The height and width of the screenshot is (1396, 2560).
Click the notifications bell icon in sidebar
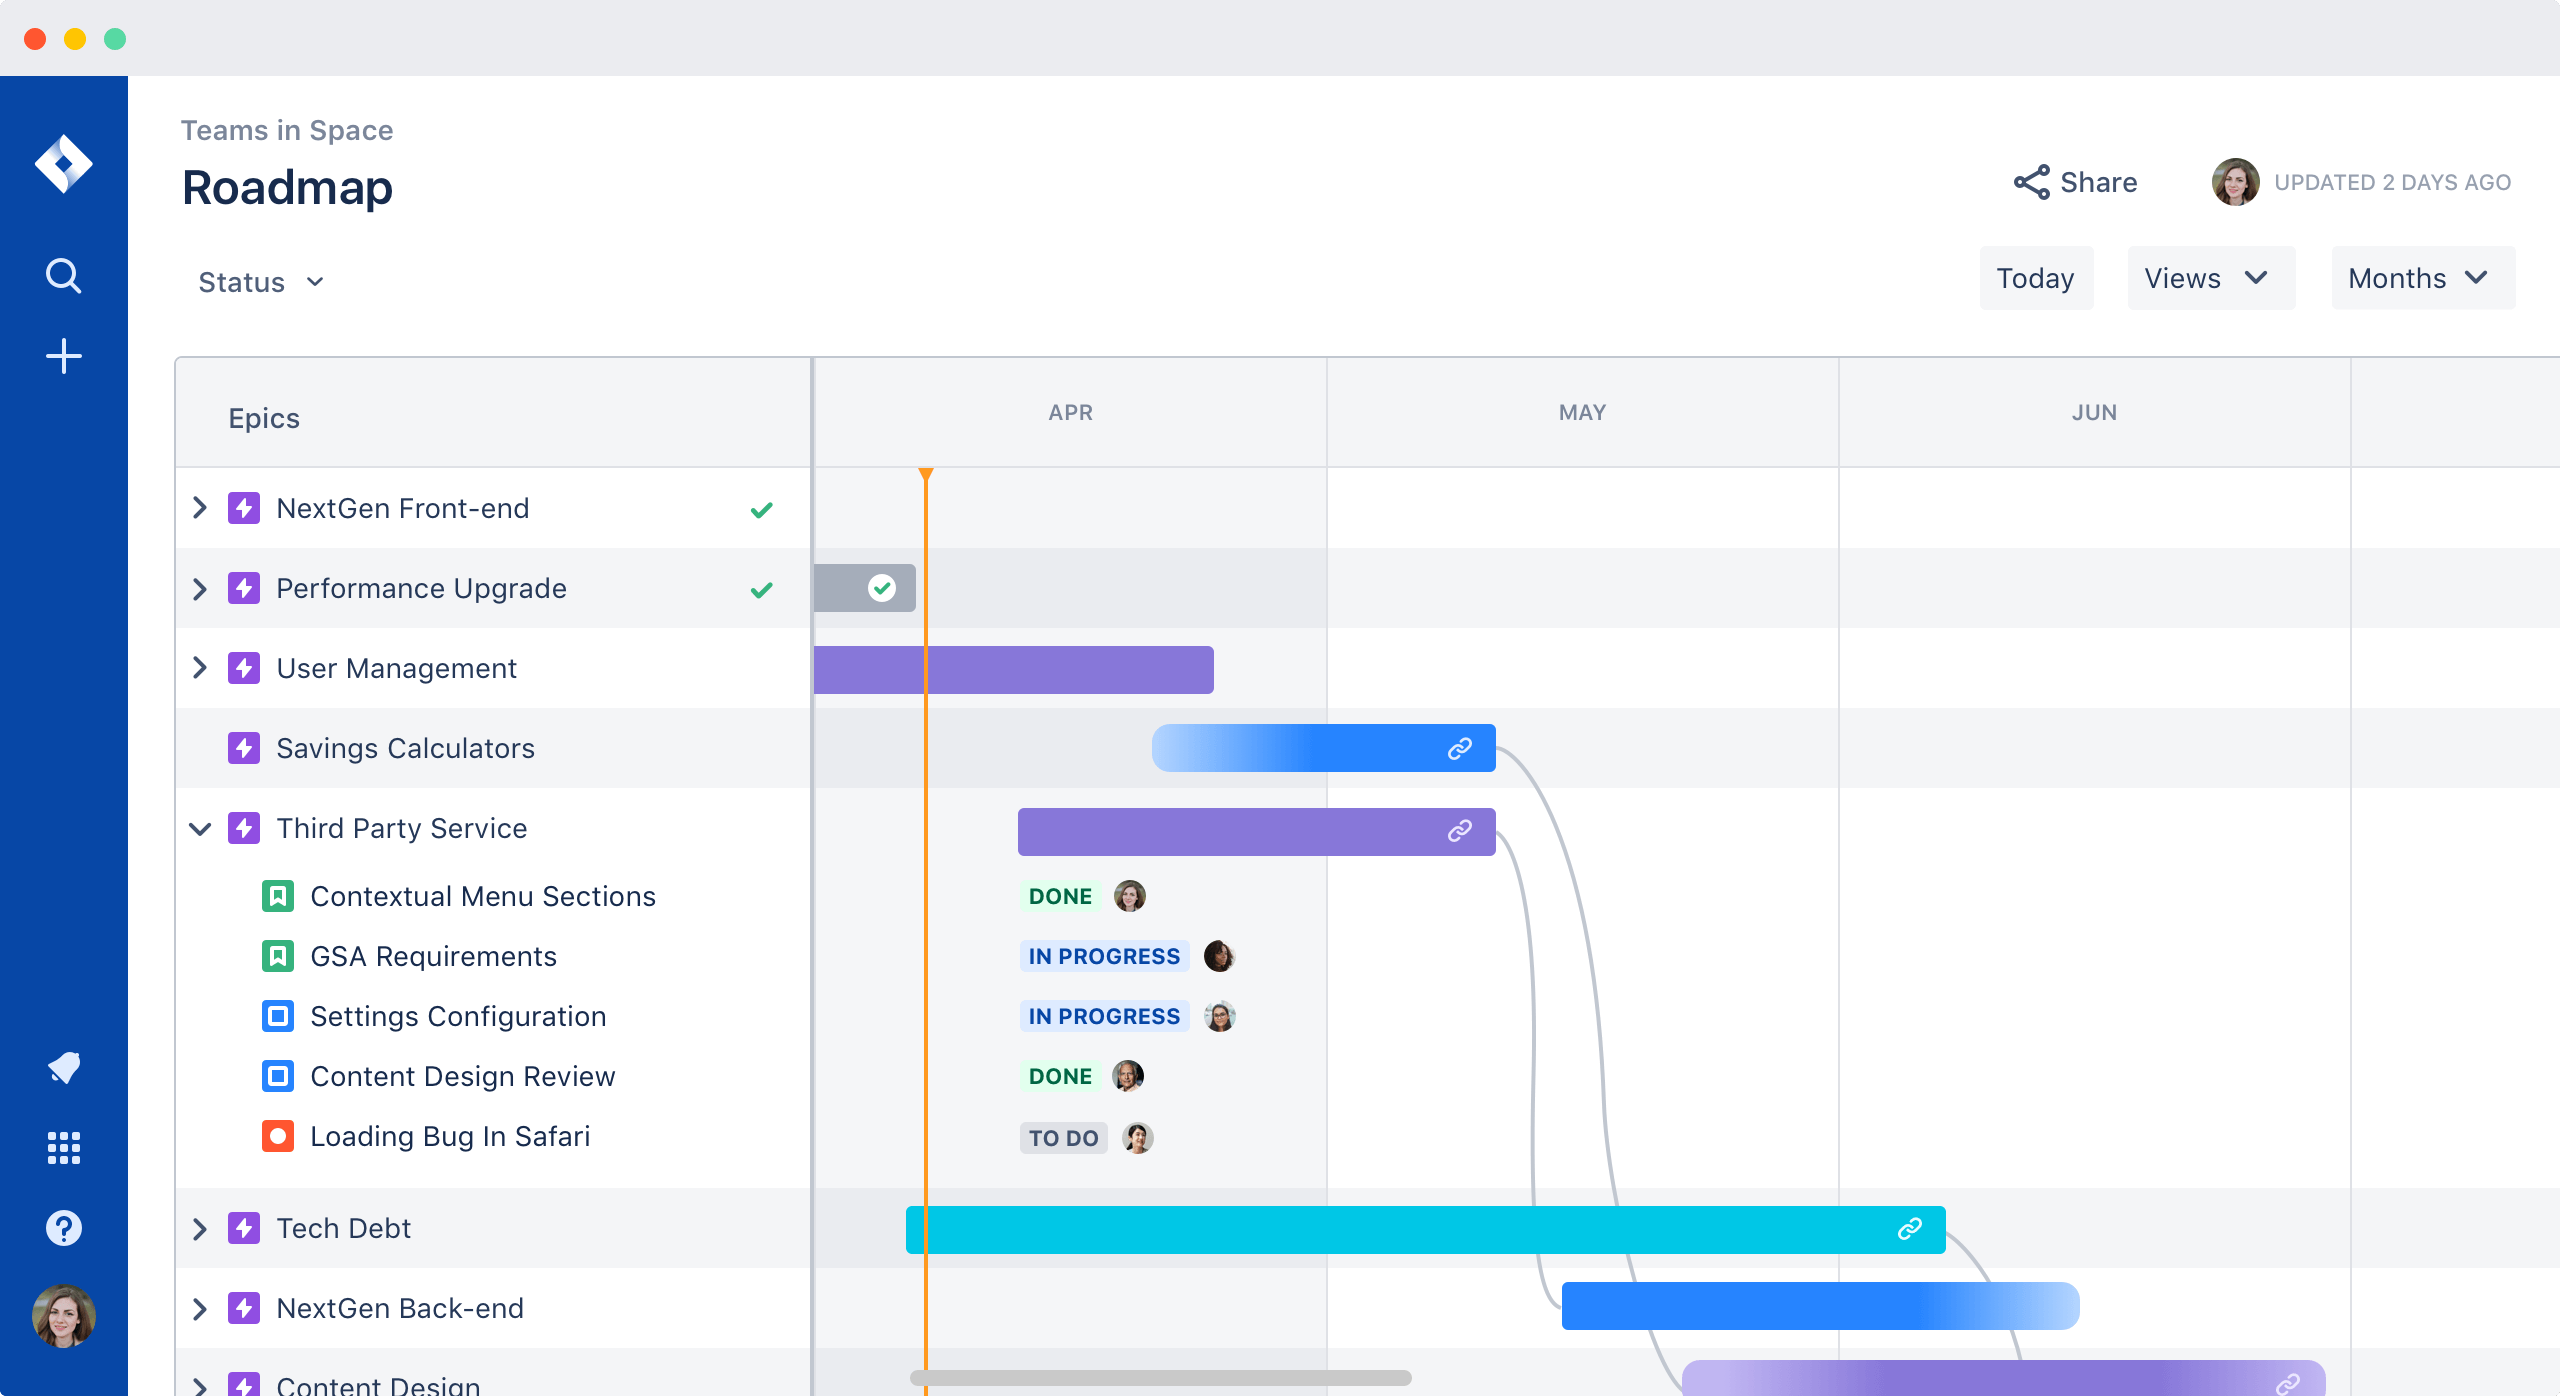64,1066
